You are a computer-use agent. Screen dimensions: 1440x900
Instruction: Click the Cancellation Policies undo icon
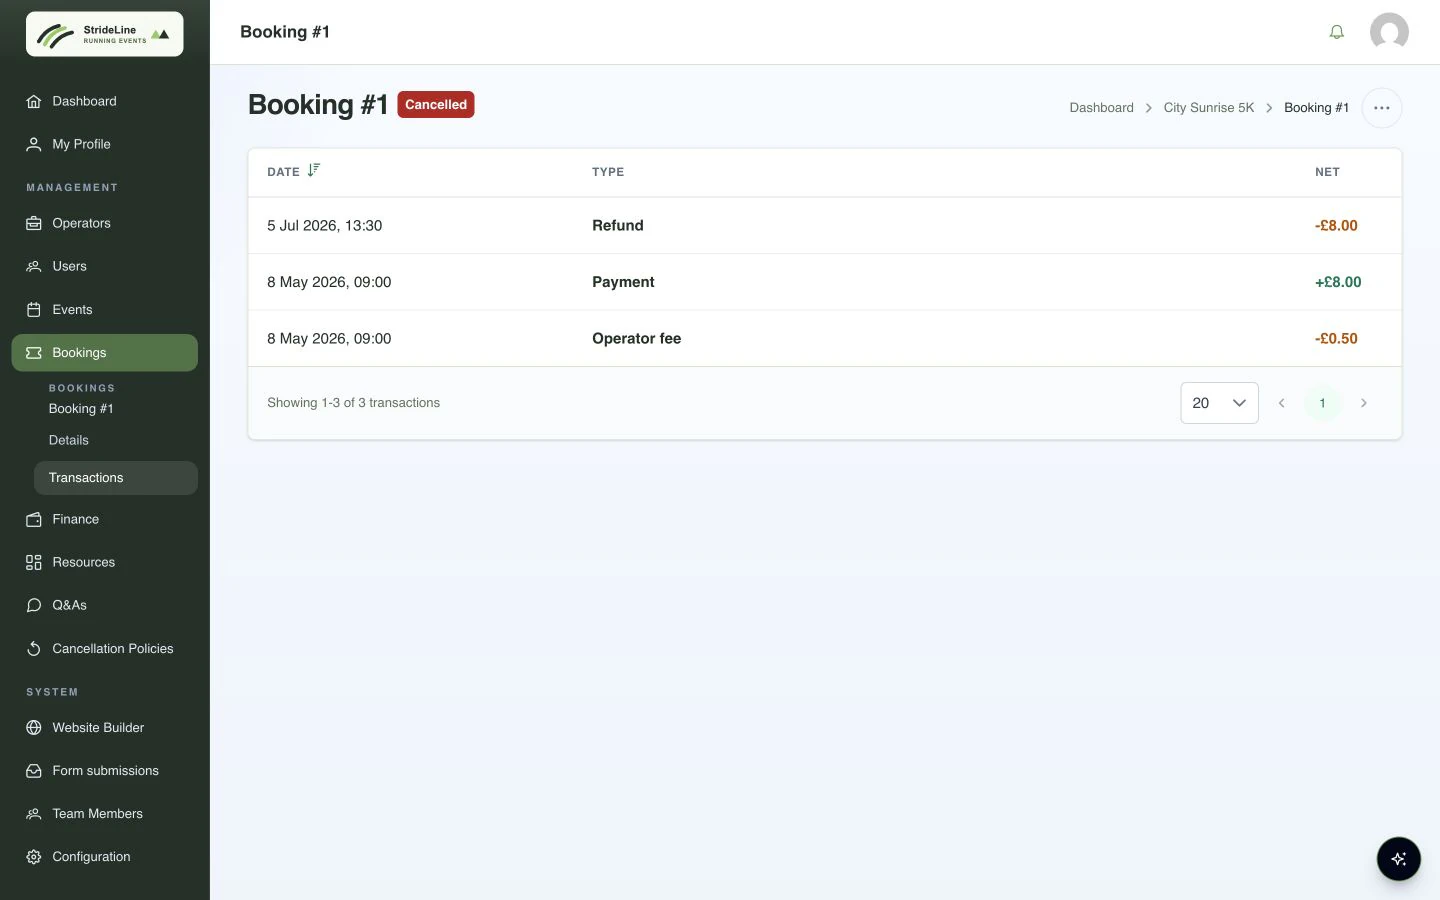click(34, 648)
